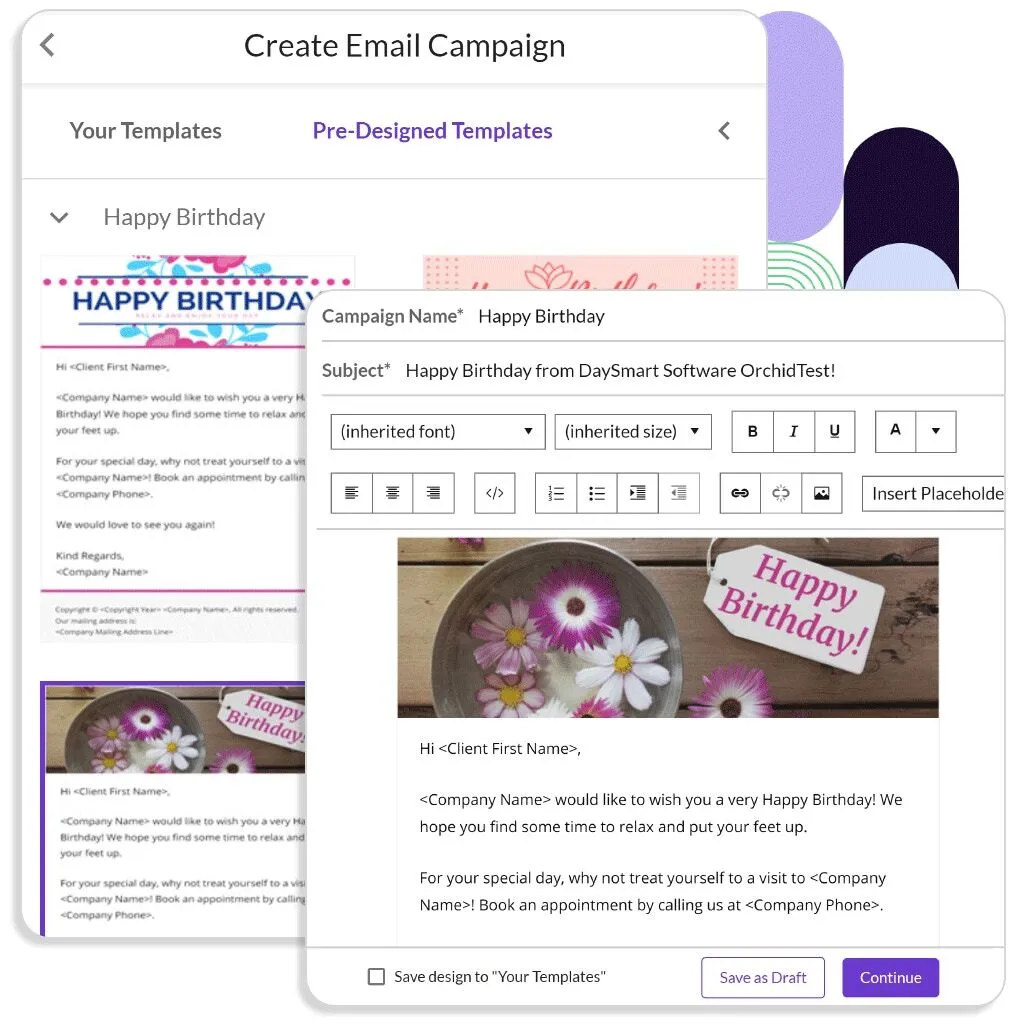Insert a hyperlink with link icon
Viewport: 1024px width, 1024px height.
coord(740,493)
